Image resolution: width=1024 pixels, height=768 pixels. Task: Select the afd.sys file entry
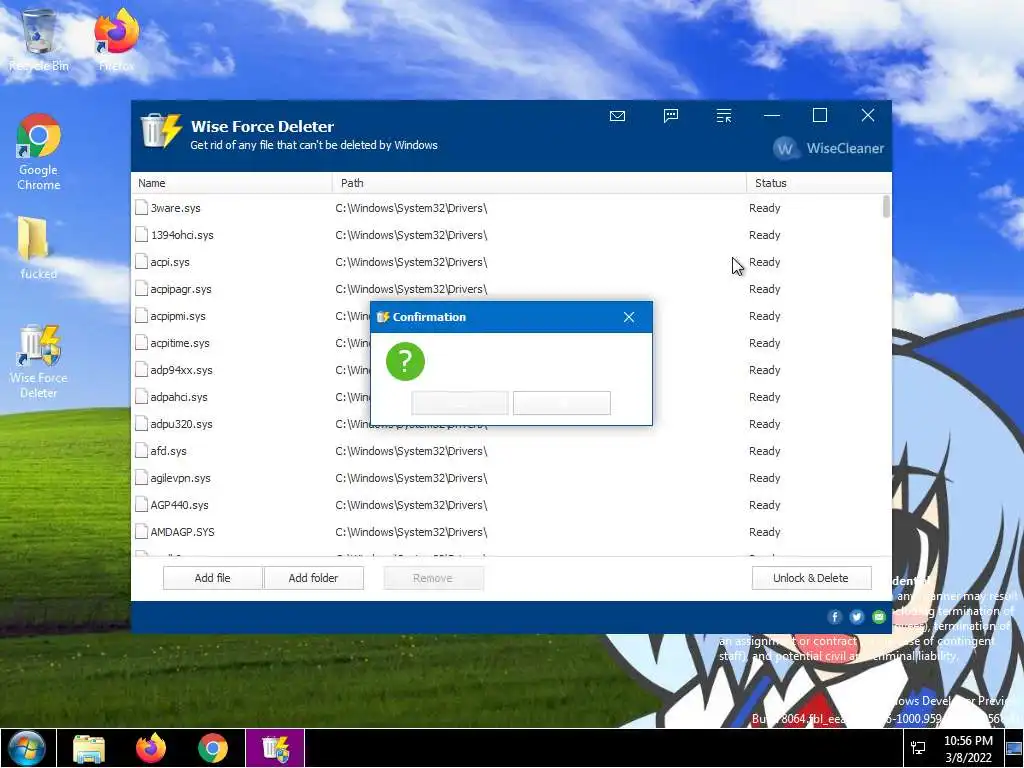(x=507, y=451)
